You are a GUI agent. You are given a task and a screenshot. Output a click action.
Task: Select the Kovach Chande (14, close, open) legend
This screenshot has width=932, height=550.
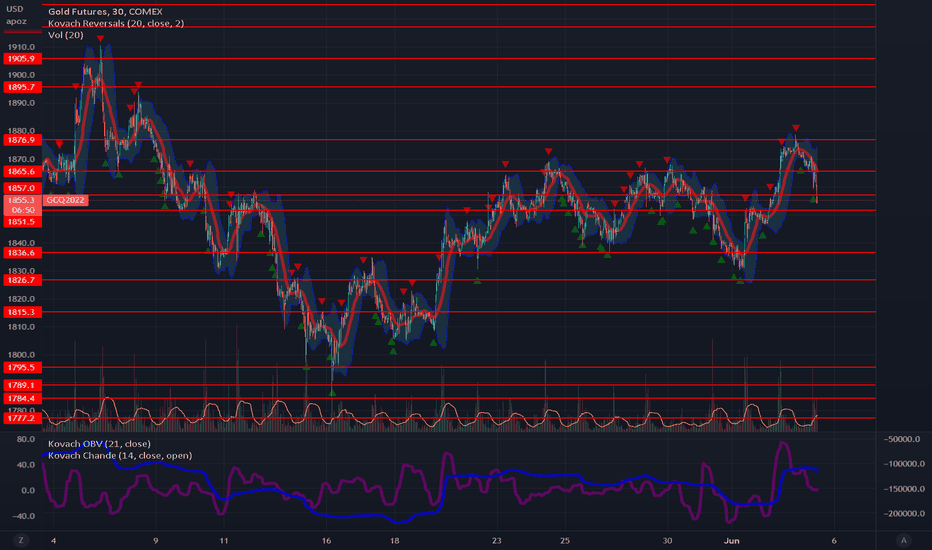click(x=120, y=455)
